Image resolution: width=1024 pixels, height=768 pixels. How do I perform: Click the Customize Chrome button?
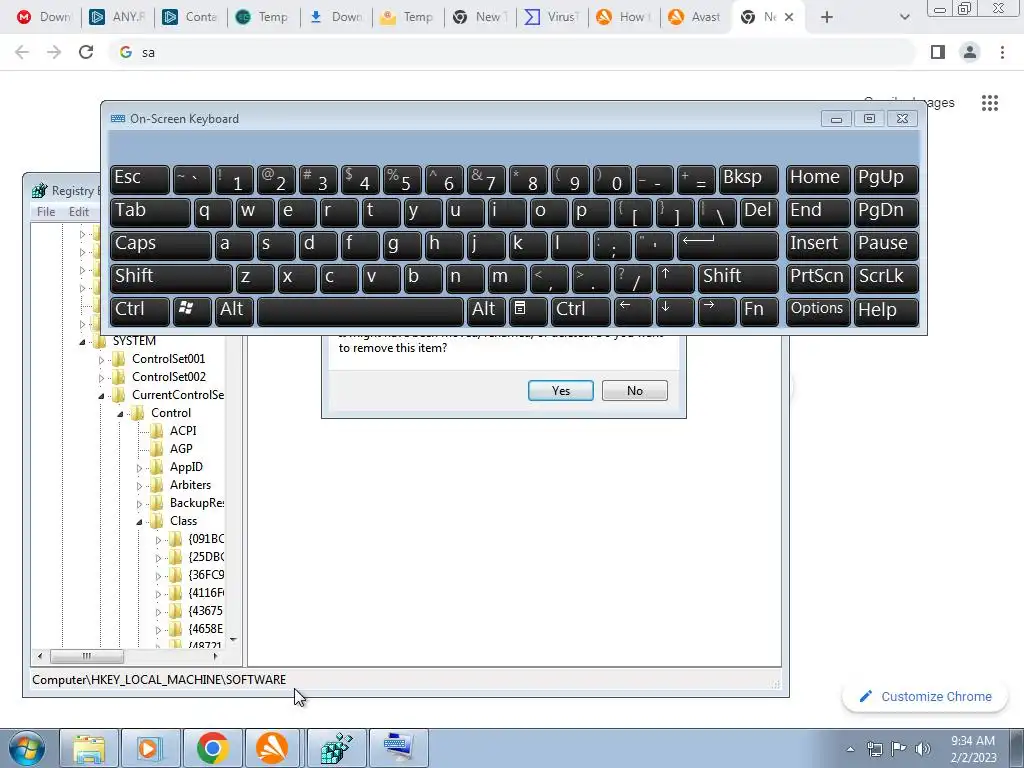tap(926, 696)
